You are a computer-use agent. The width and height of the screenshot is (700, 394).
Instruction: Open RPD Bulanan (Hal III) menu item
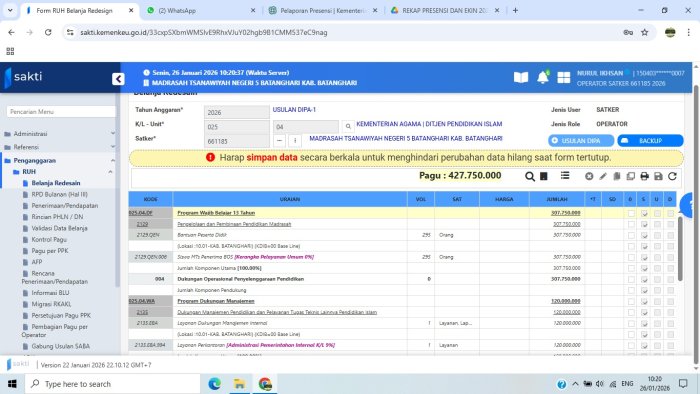(59, 195)
